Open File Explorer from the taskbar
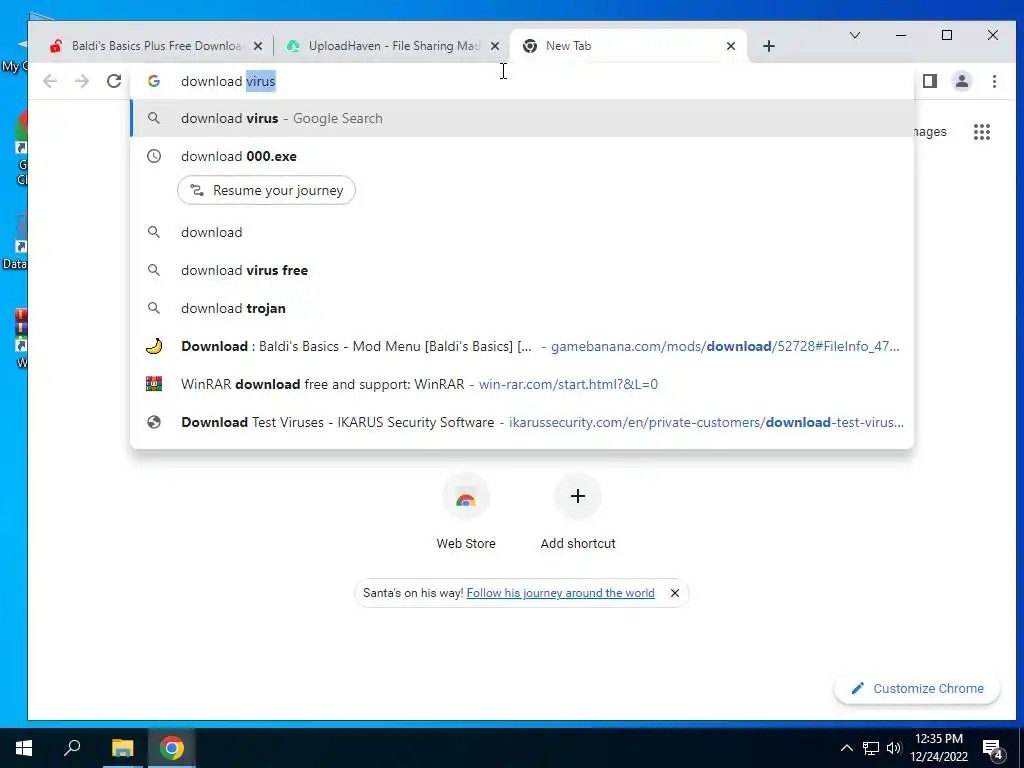 coord(122,748)
